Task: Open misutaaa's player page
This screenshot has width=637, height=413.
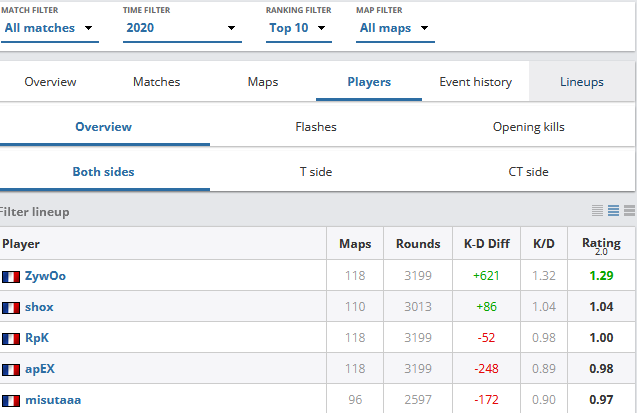Action: click(x=53, y=400)
